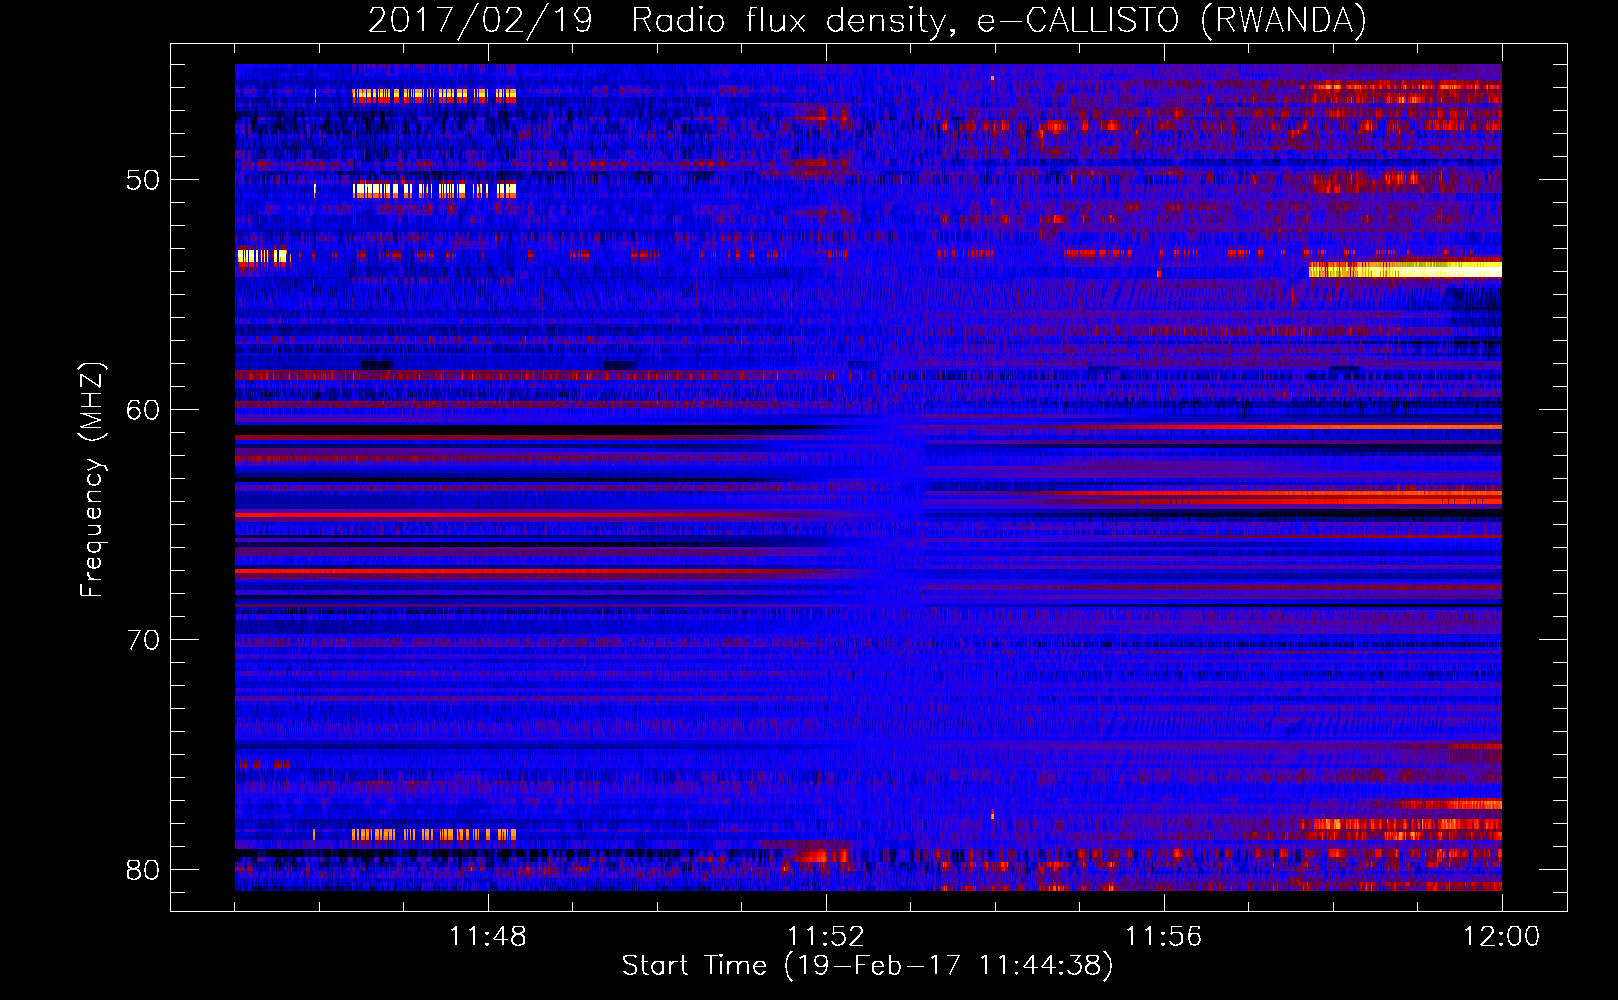Click the 50 MHz frequency tick label
1618x1000 pixels.
(143, 181)
